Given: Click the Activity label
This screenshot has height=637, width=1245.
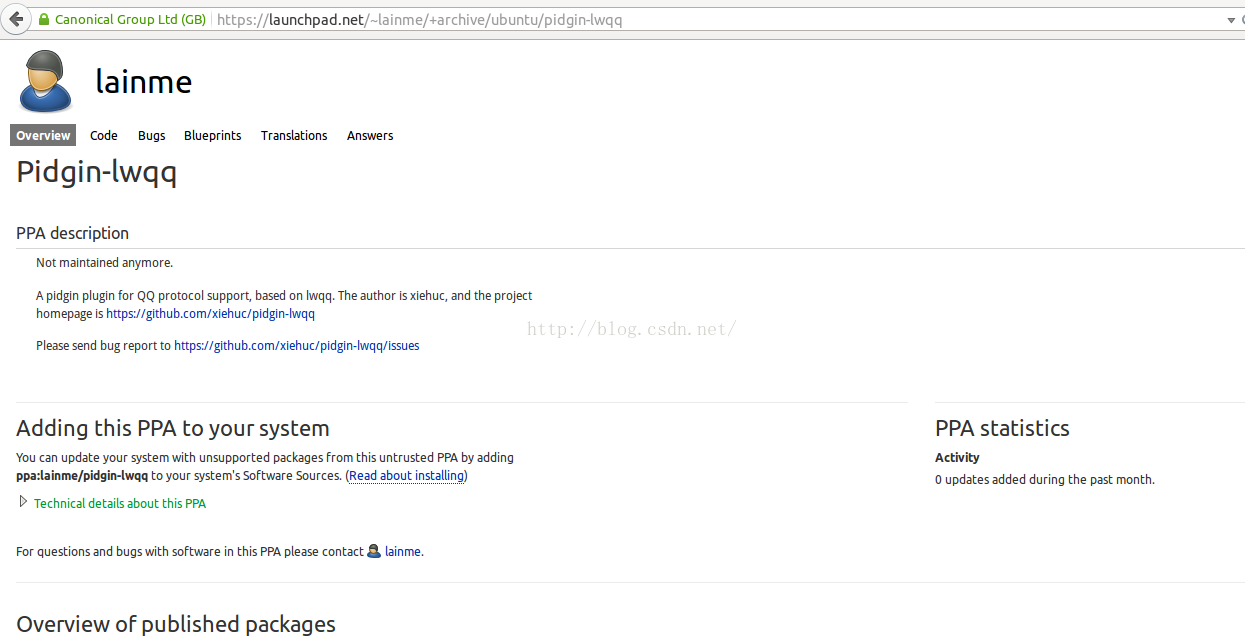Looking at the screenshot, I should pos(957,458).
